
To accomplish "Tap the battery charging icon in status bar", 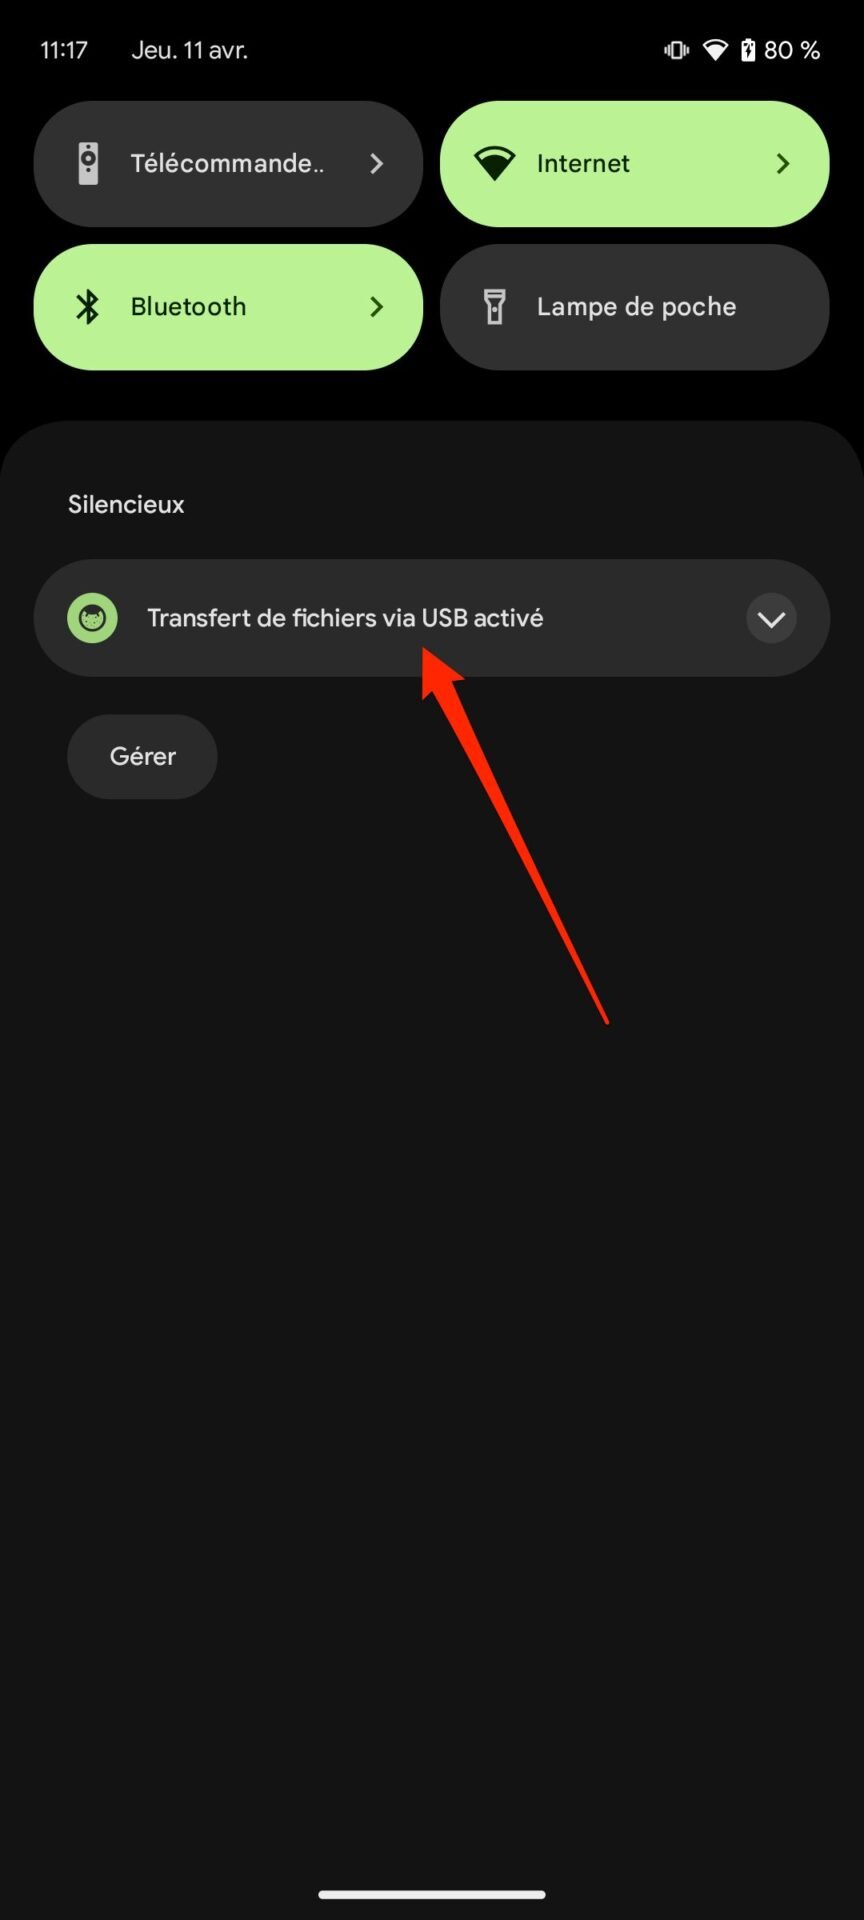I will pyautogui.click(x=748, y=50).
